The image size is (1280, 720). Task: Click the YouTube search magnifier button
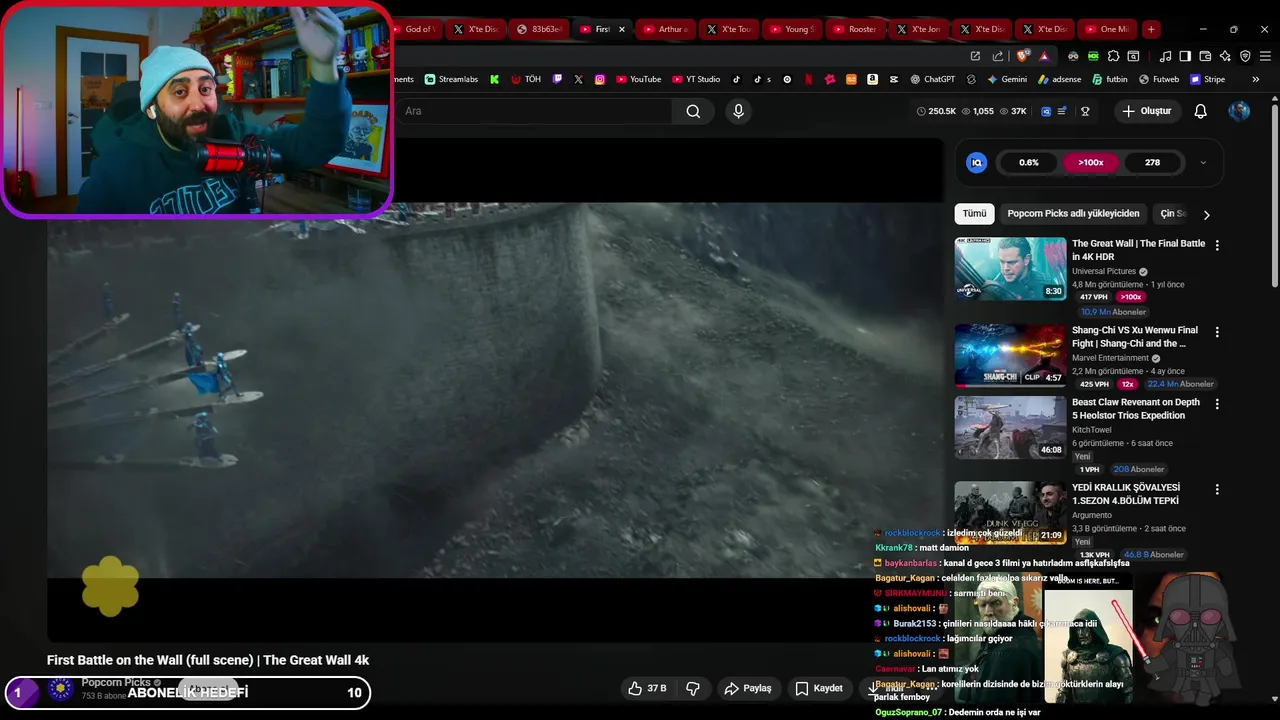coord(693,111)
